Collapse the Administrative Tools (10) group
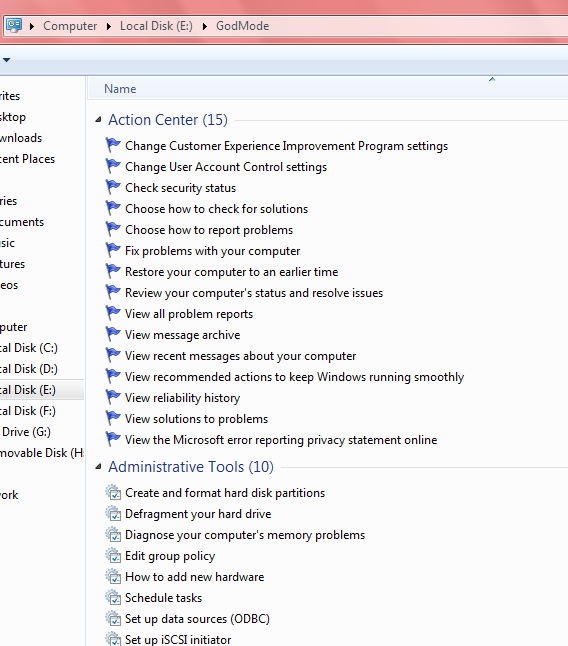 click(98, 467)
